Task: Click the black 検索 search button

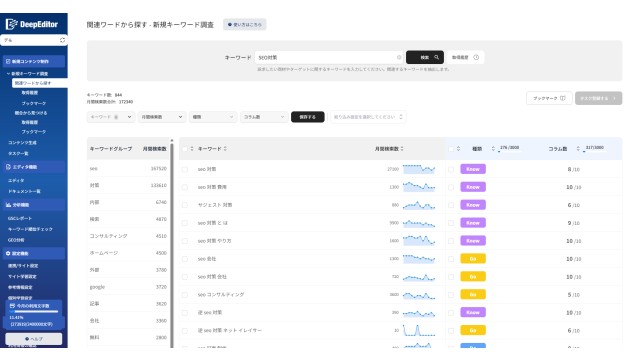Action: [424, 58]
